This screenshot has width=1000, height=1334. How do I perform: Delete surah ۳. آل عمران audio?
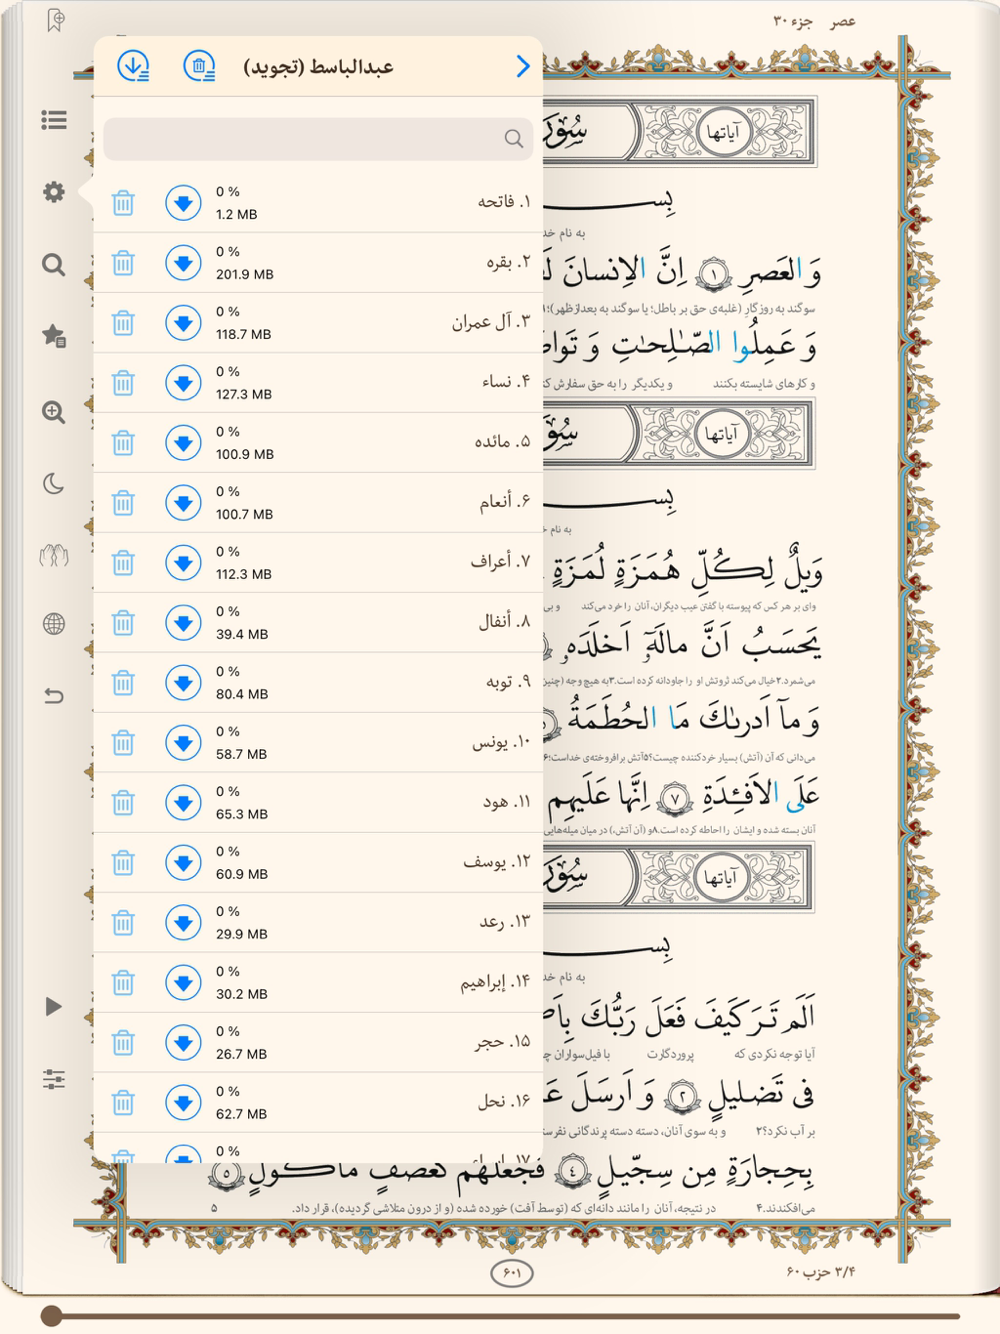pos(123,323)
